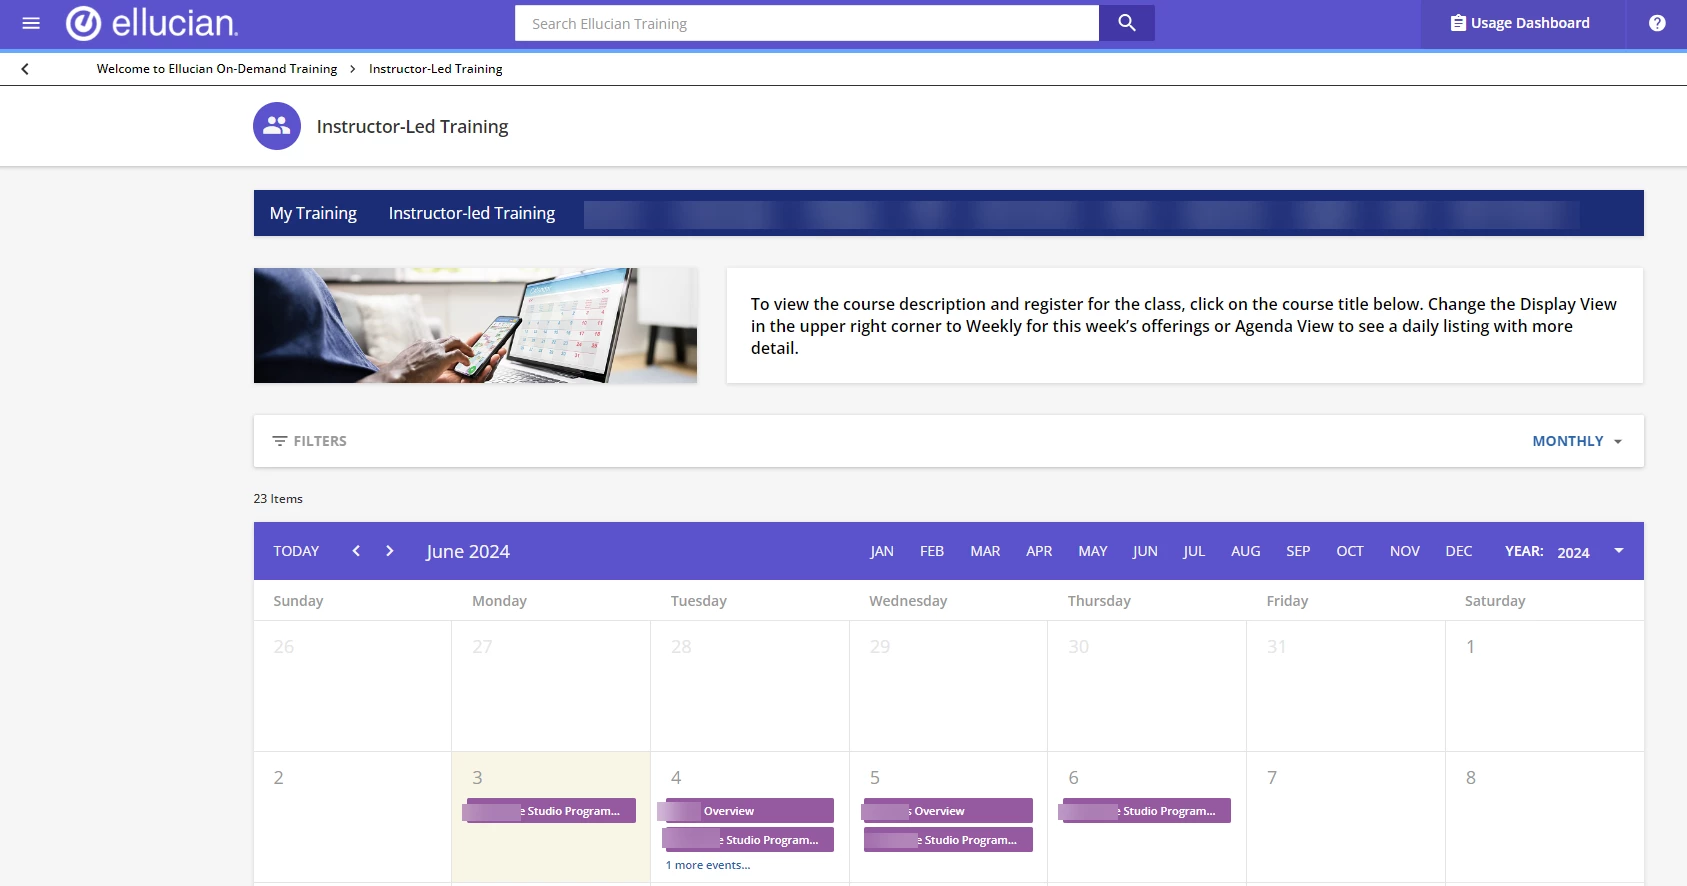Image resolution: width=1687 pixels, height=886 pixels.
Task: Select the June 1 calendar cell
Action: [x=1545, y=686]
